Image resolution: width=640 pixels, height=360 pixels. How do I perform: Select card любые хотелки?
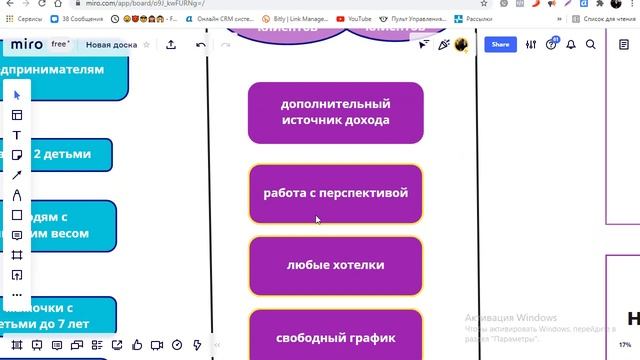tap(336, 266)
